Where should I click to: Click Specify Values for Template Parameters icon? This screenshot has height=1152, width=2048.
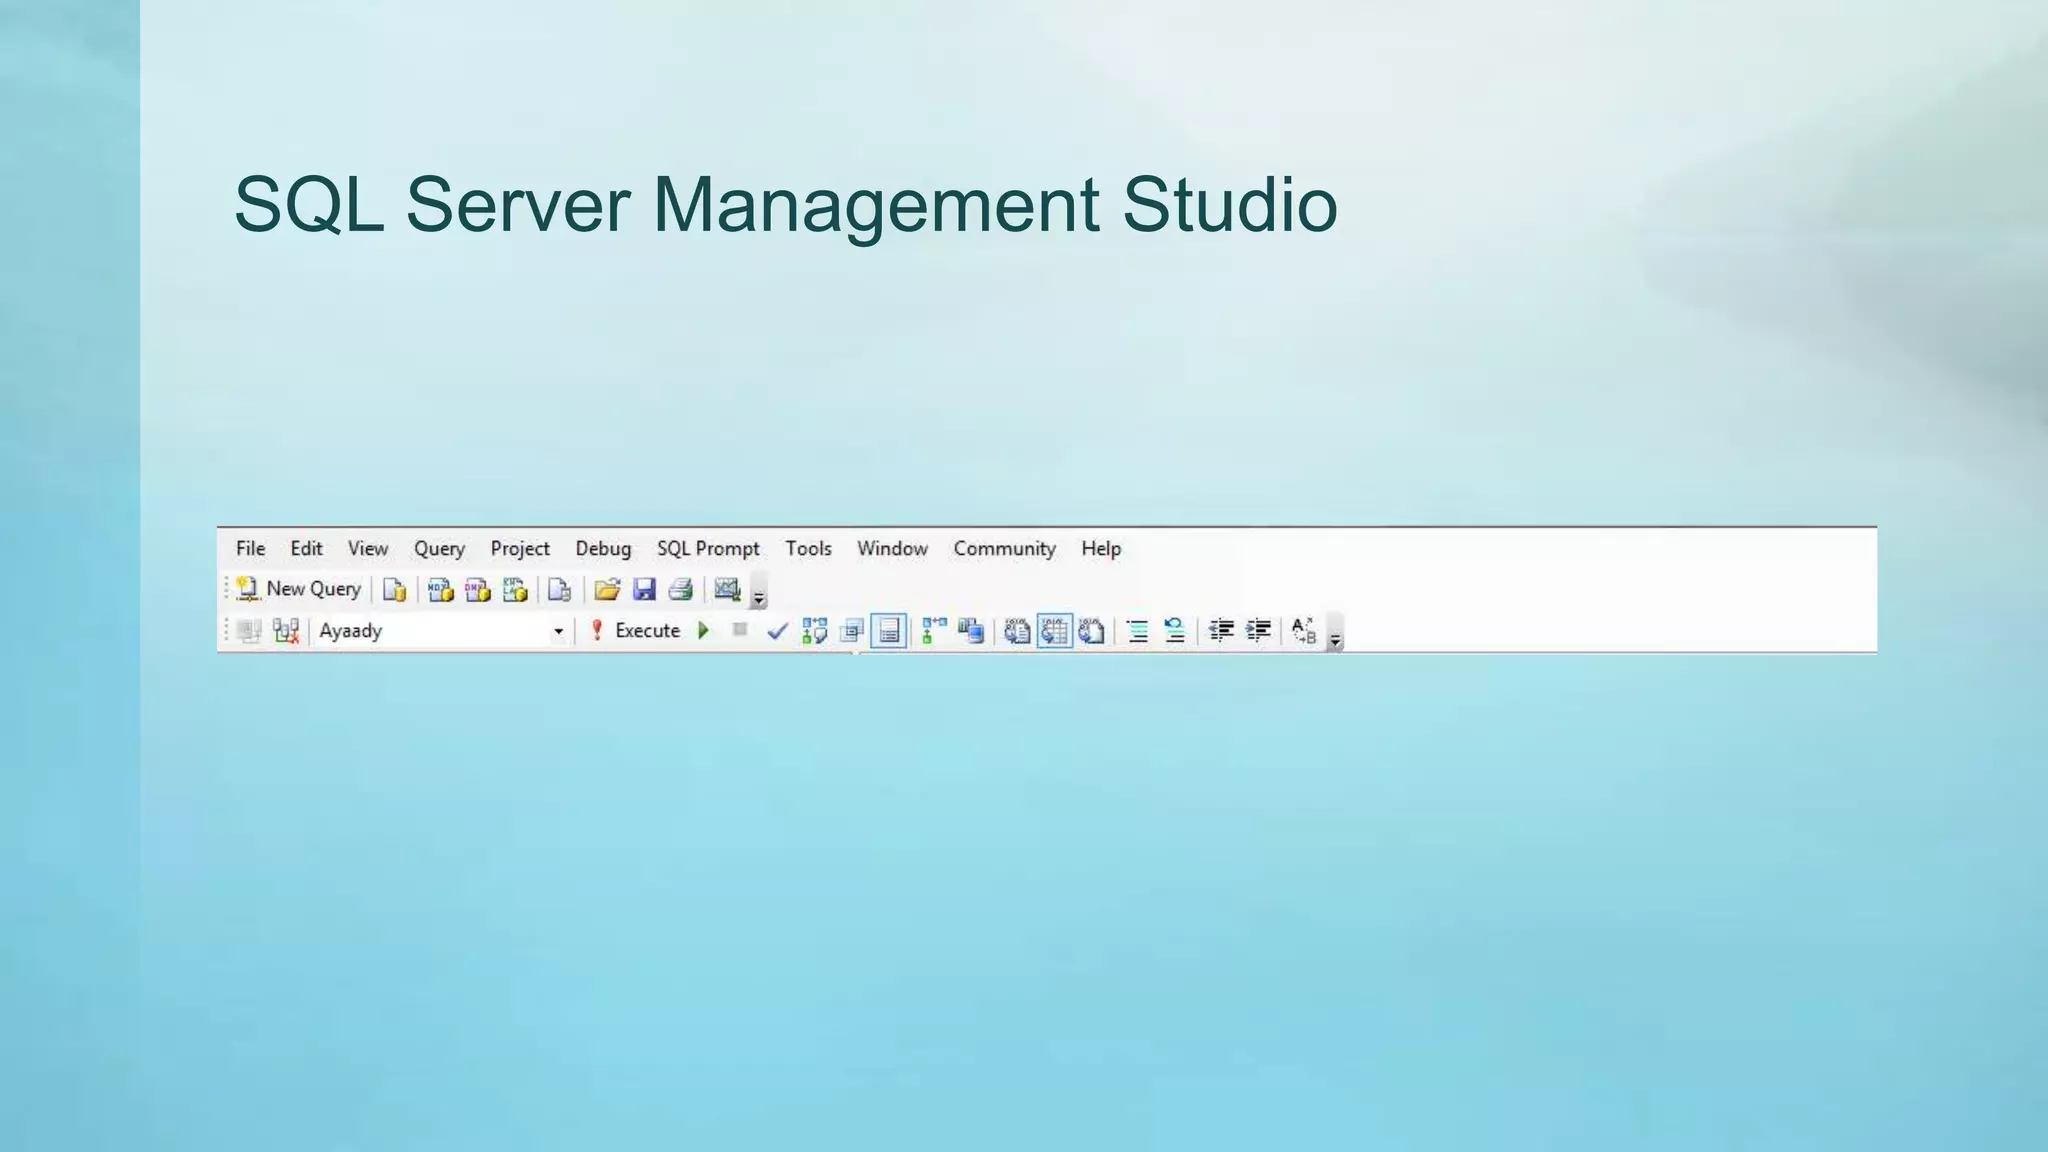click(x=1304, y=631)
